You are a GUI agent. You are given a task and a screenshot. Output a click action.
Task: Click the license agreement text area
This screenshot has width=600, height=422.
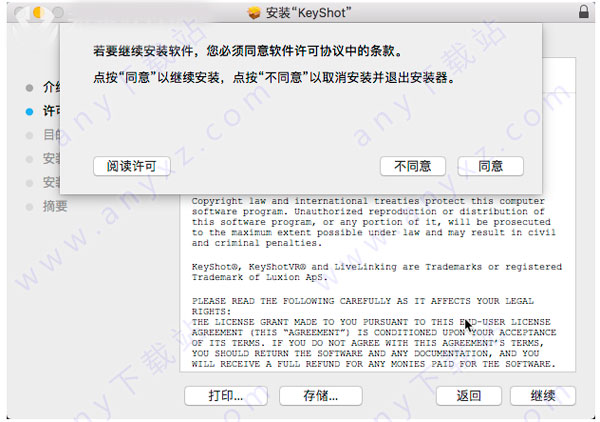377,283
